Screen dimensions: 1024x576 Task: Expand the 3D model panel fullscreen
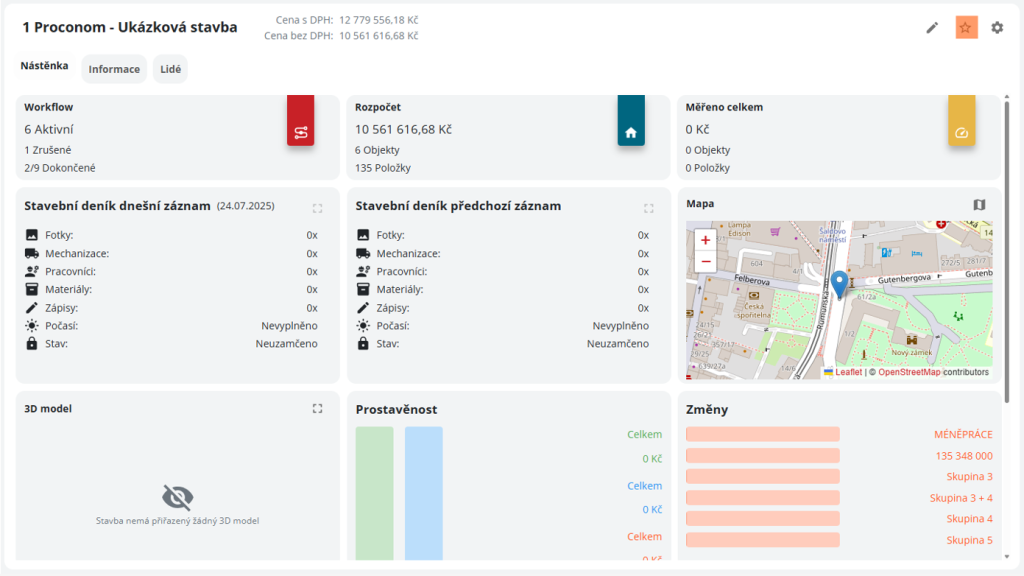(x=317, y=408)
